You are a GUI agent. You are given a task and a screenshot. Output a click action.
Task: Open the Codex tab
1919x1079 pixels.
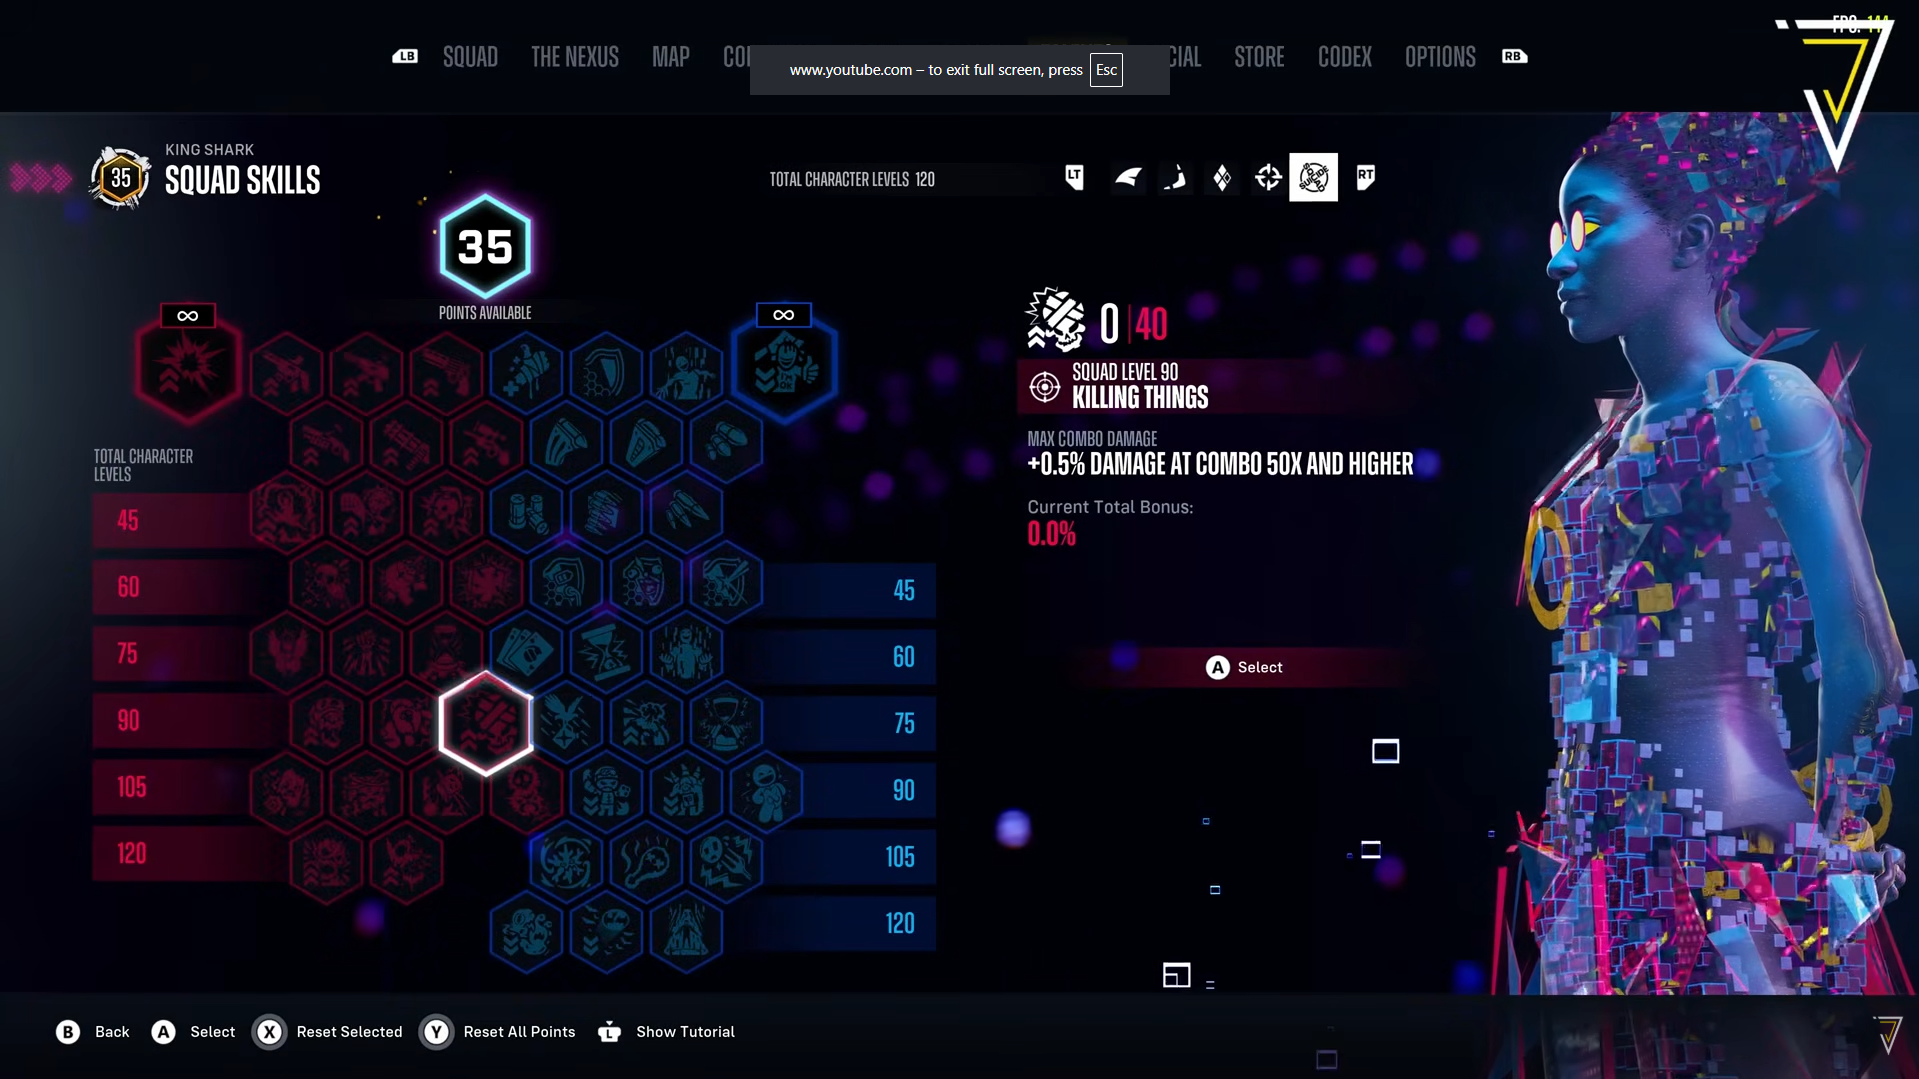(x=1345, y=57)
